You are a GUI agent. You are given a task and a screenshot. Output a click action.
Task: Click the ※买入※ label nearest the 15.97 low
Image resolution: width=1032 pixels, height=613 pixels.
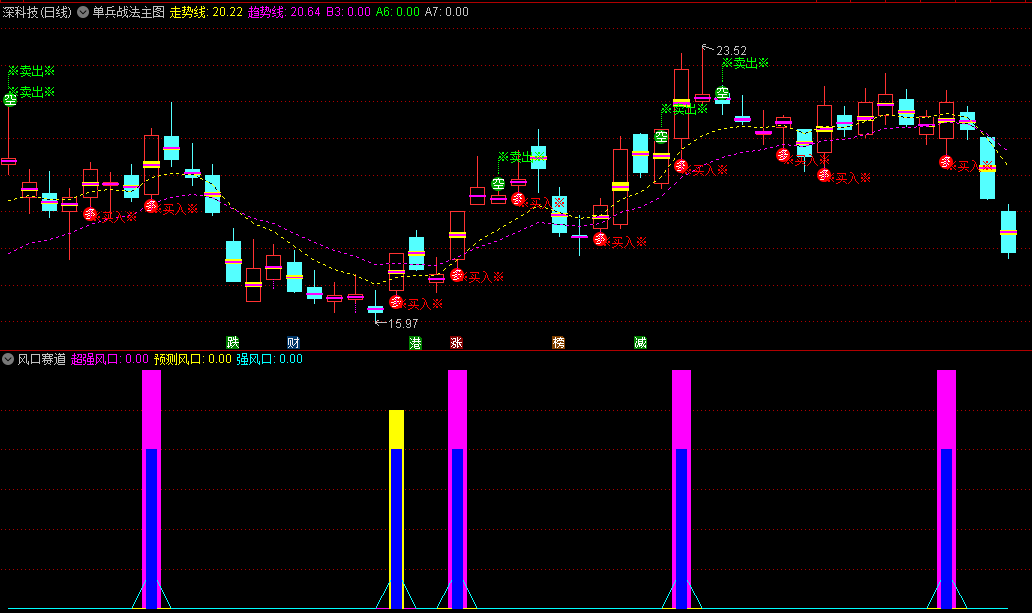point(419,304)
